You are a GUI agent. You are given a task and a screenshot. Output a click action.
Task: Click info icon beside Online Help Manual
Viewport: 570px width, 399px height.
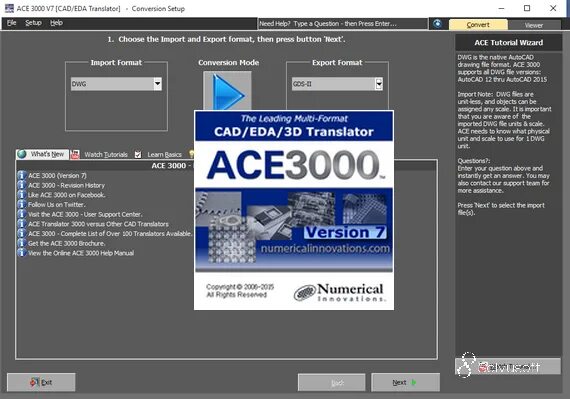coord(21,253)
